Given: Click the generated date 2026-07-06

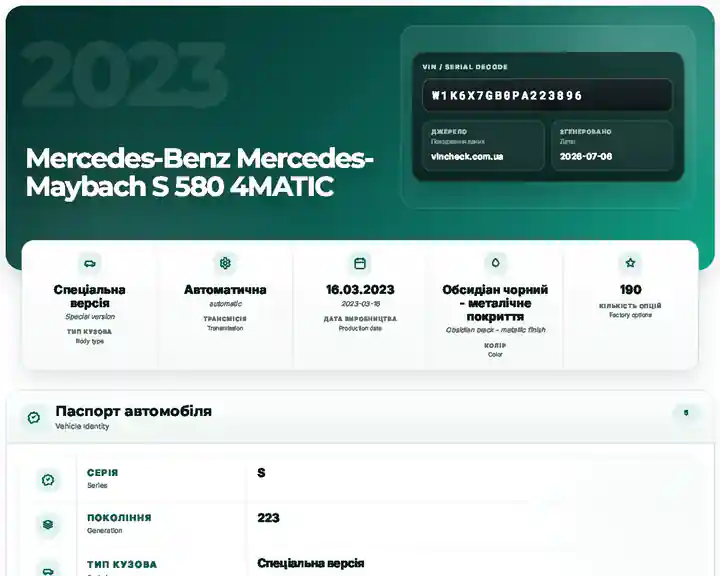Looking at the screenshot, I should (x=586, y=157).
